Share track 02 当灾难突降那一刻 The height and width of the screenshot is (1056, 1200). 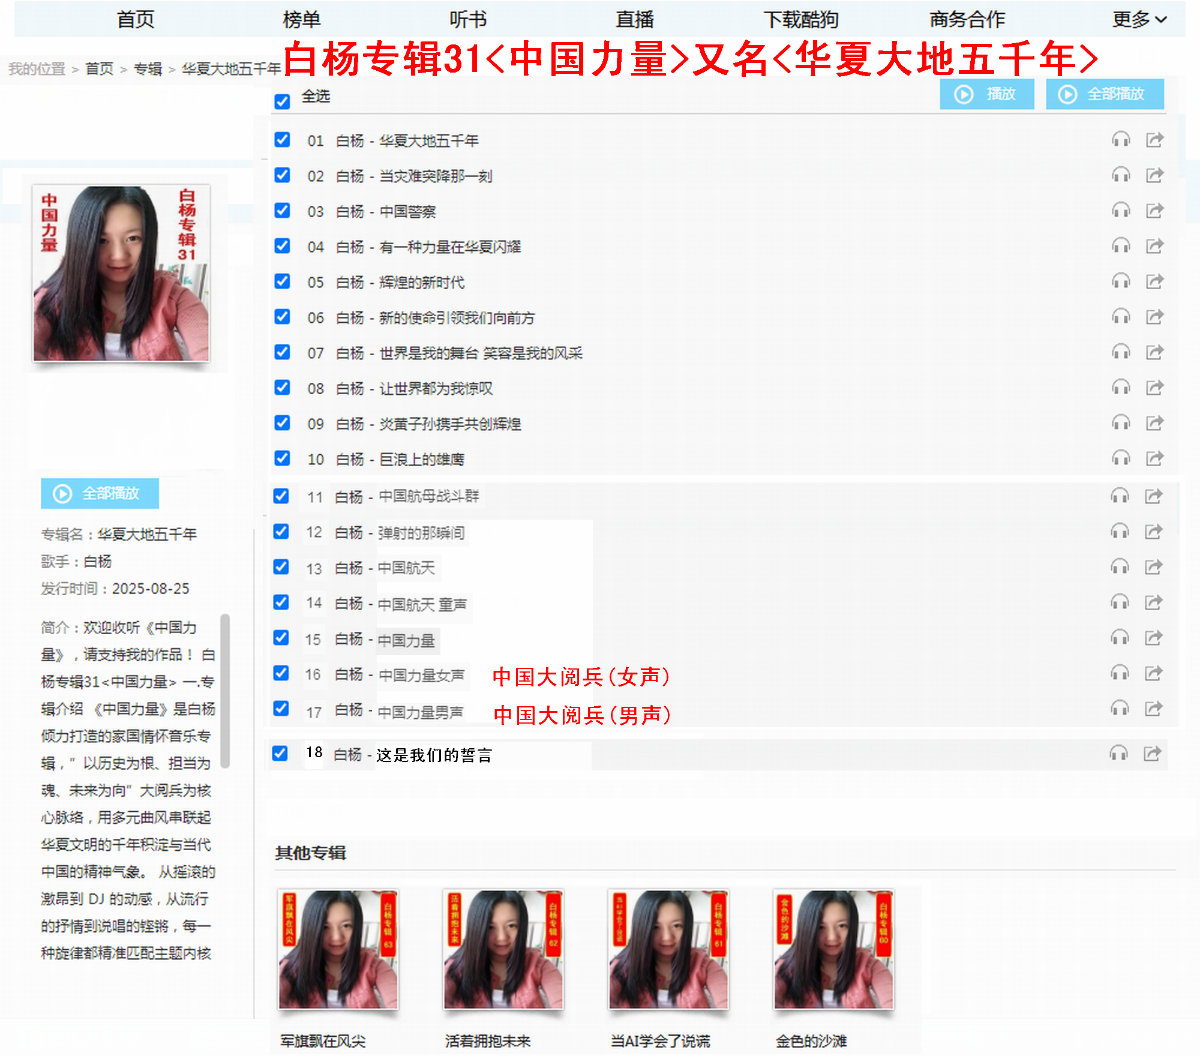[1155, 175]
